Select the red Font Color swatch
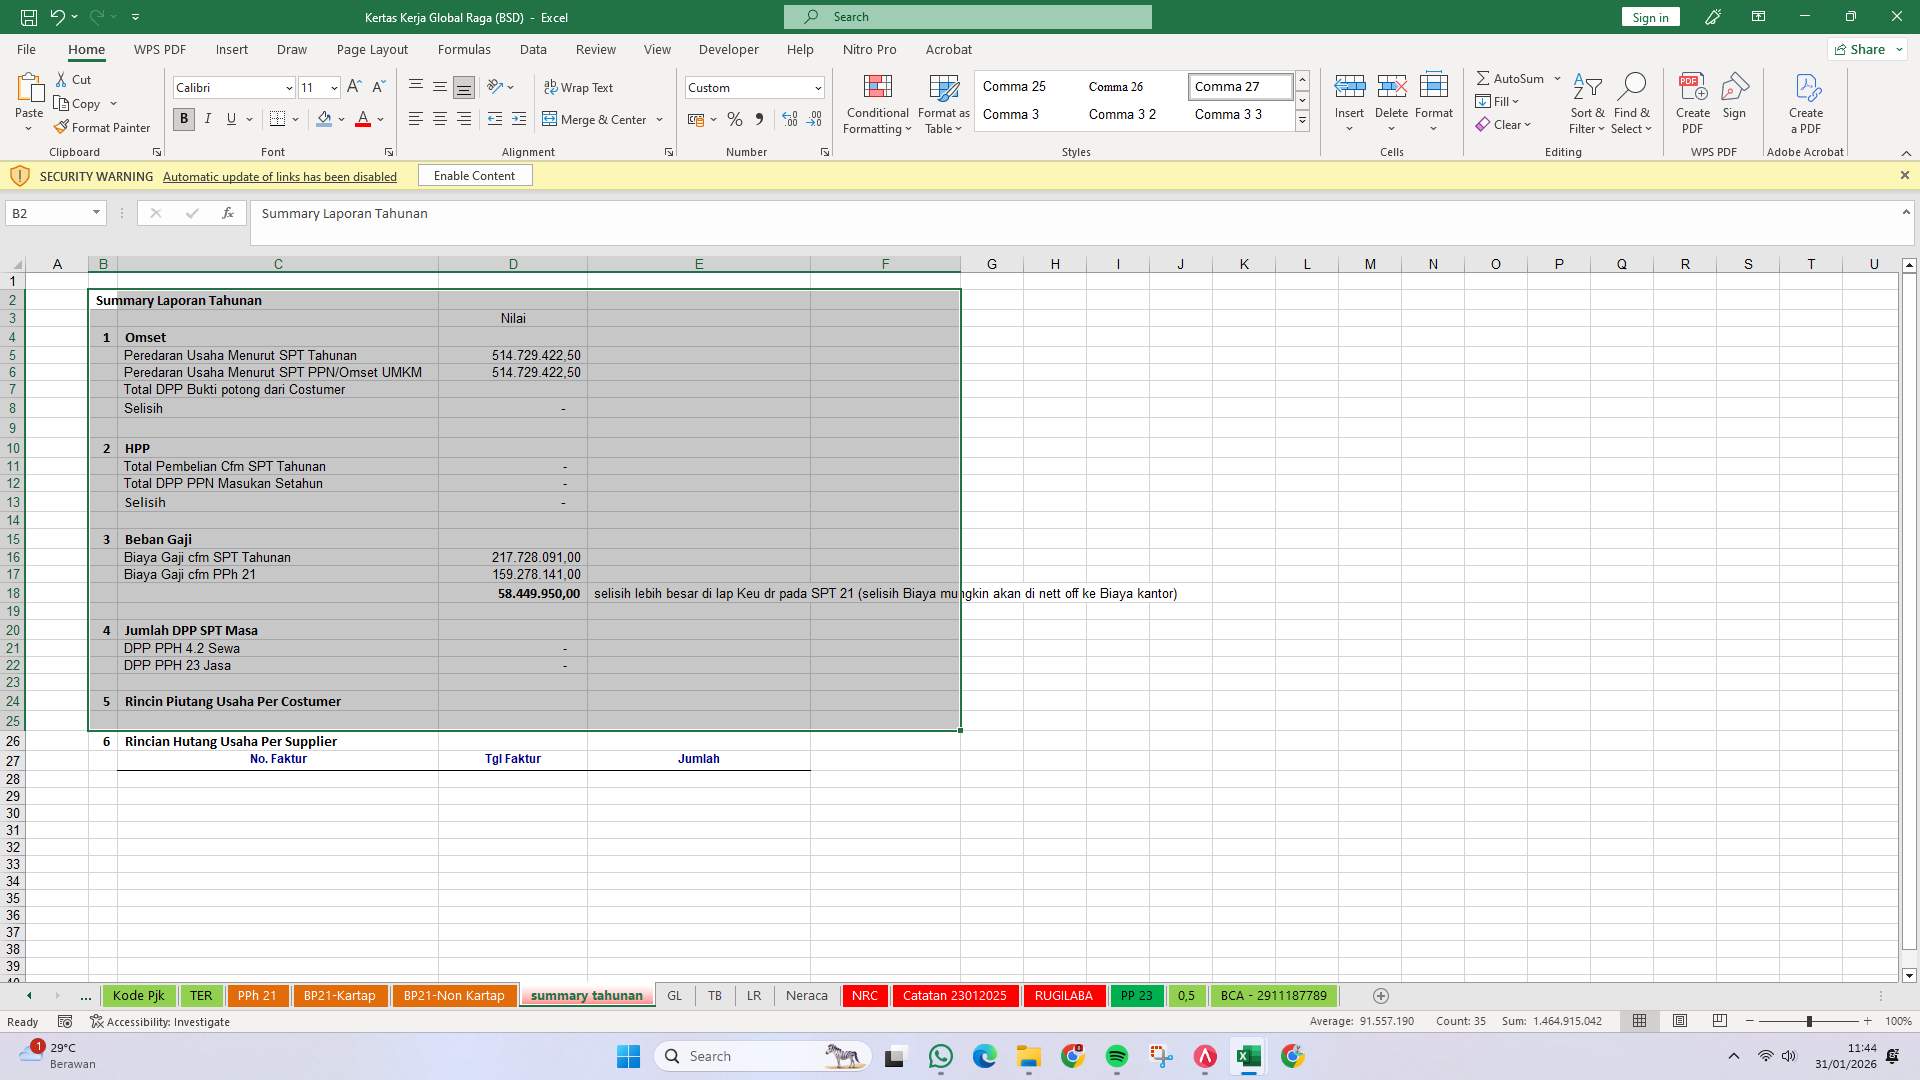This screenshot has width=1920, height=1080. click(363, 119)
